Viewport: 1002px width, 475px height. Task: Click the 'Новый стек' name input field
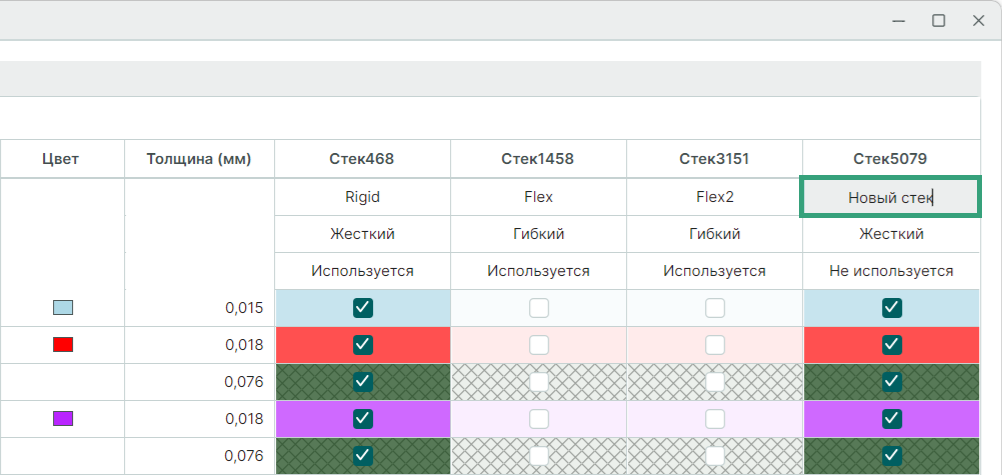[x=890, y=197]
